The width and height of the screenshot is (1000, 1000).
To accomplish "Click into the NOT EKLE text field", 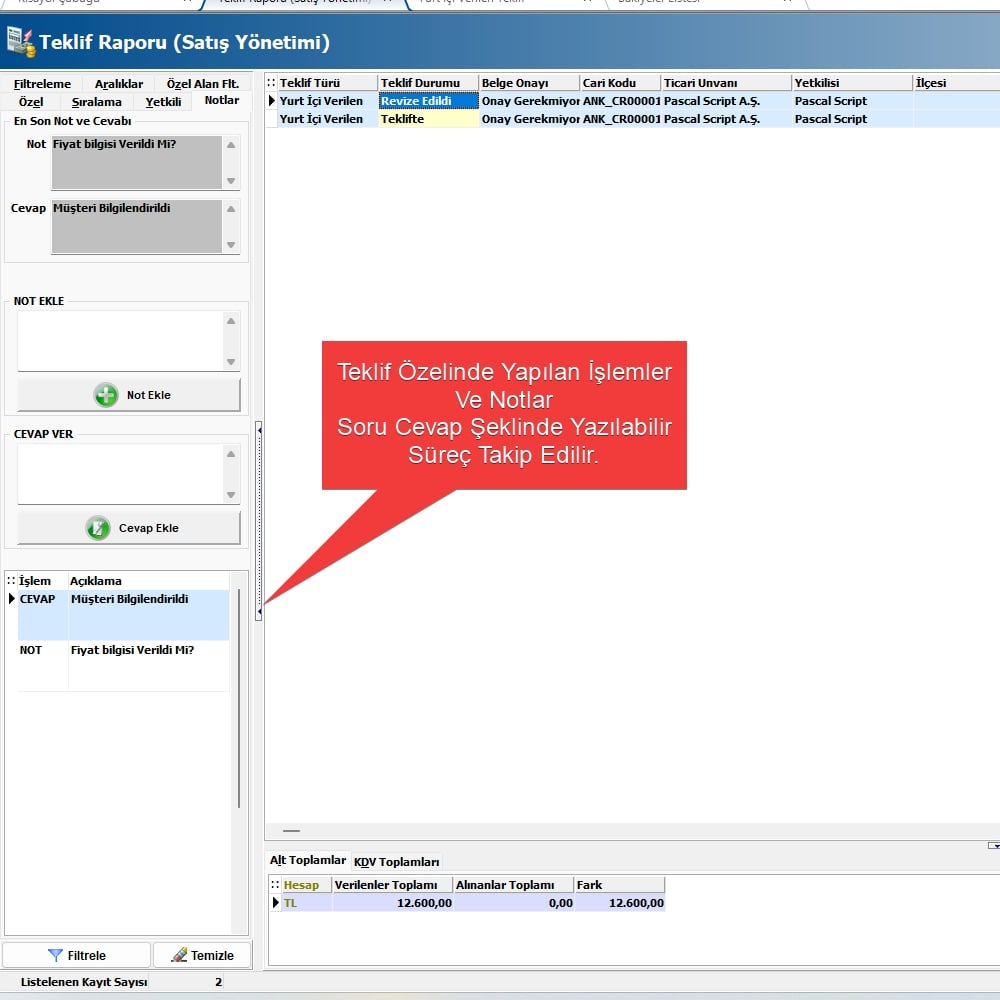I will (119, 341).
